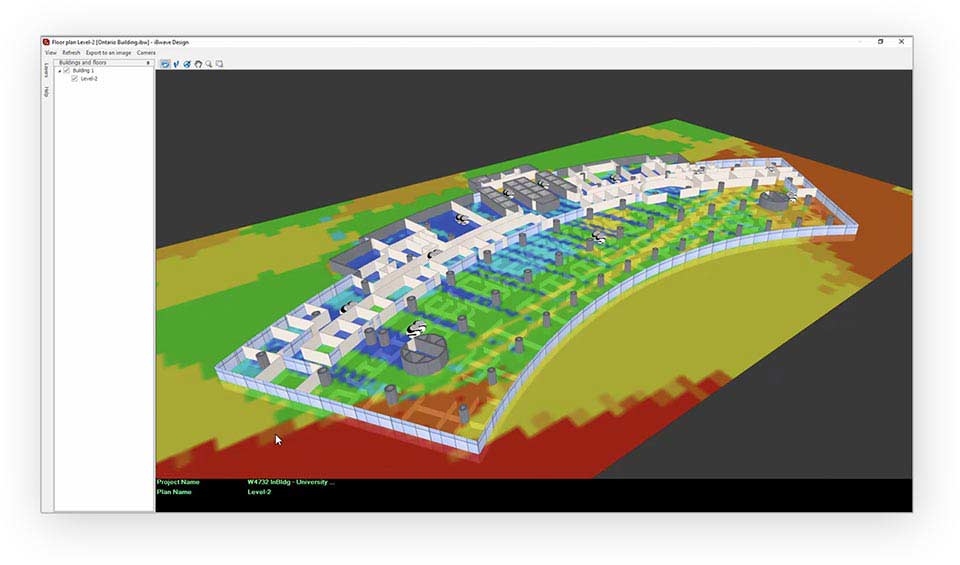Screen dimensions: 960x565
Task: Select the magnifier zoom tool
Action: (x=209, y=64)
